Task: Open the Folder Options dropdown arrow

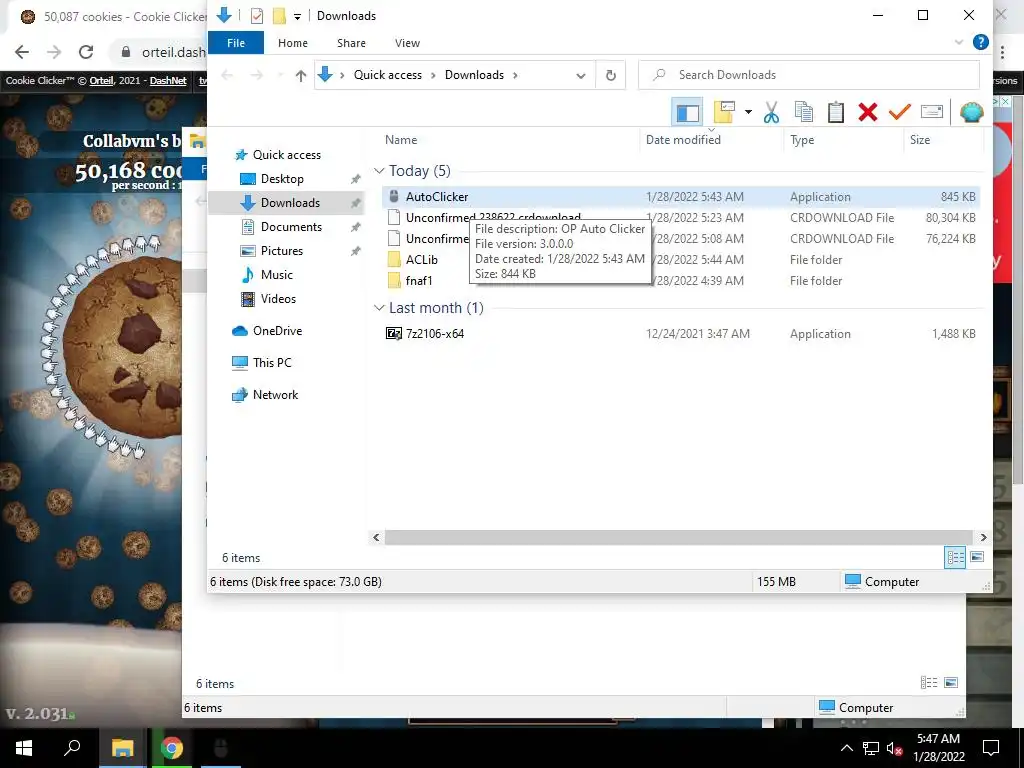Action: [748, 112]
